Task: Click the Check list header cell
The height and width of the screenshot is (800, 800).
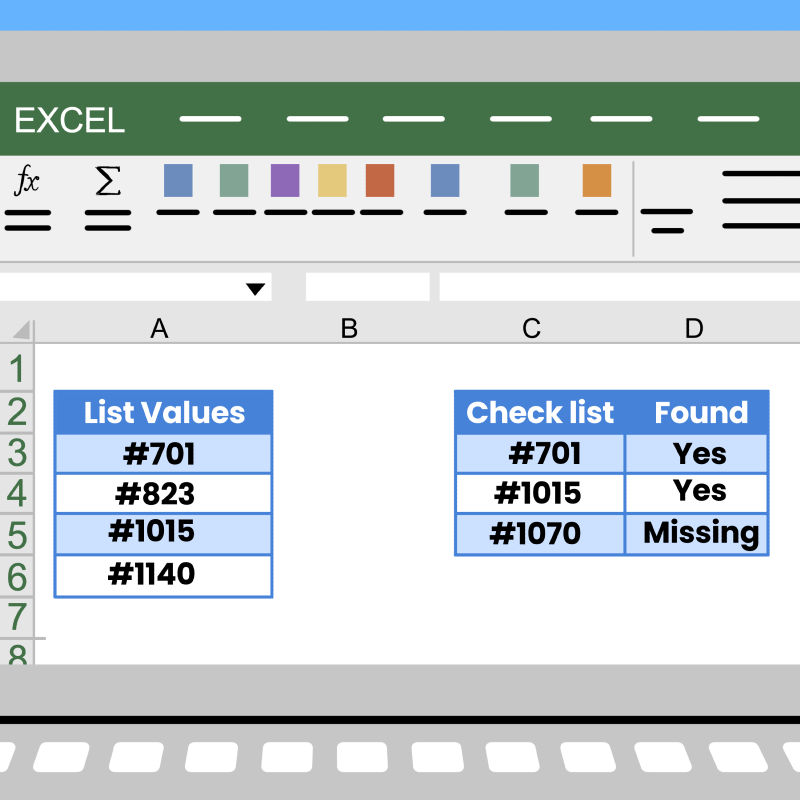Action: pos(540,412)
